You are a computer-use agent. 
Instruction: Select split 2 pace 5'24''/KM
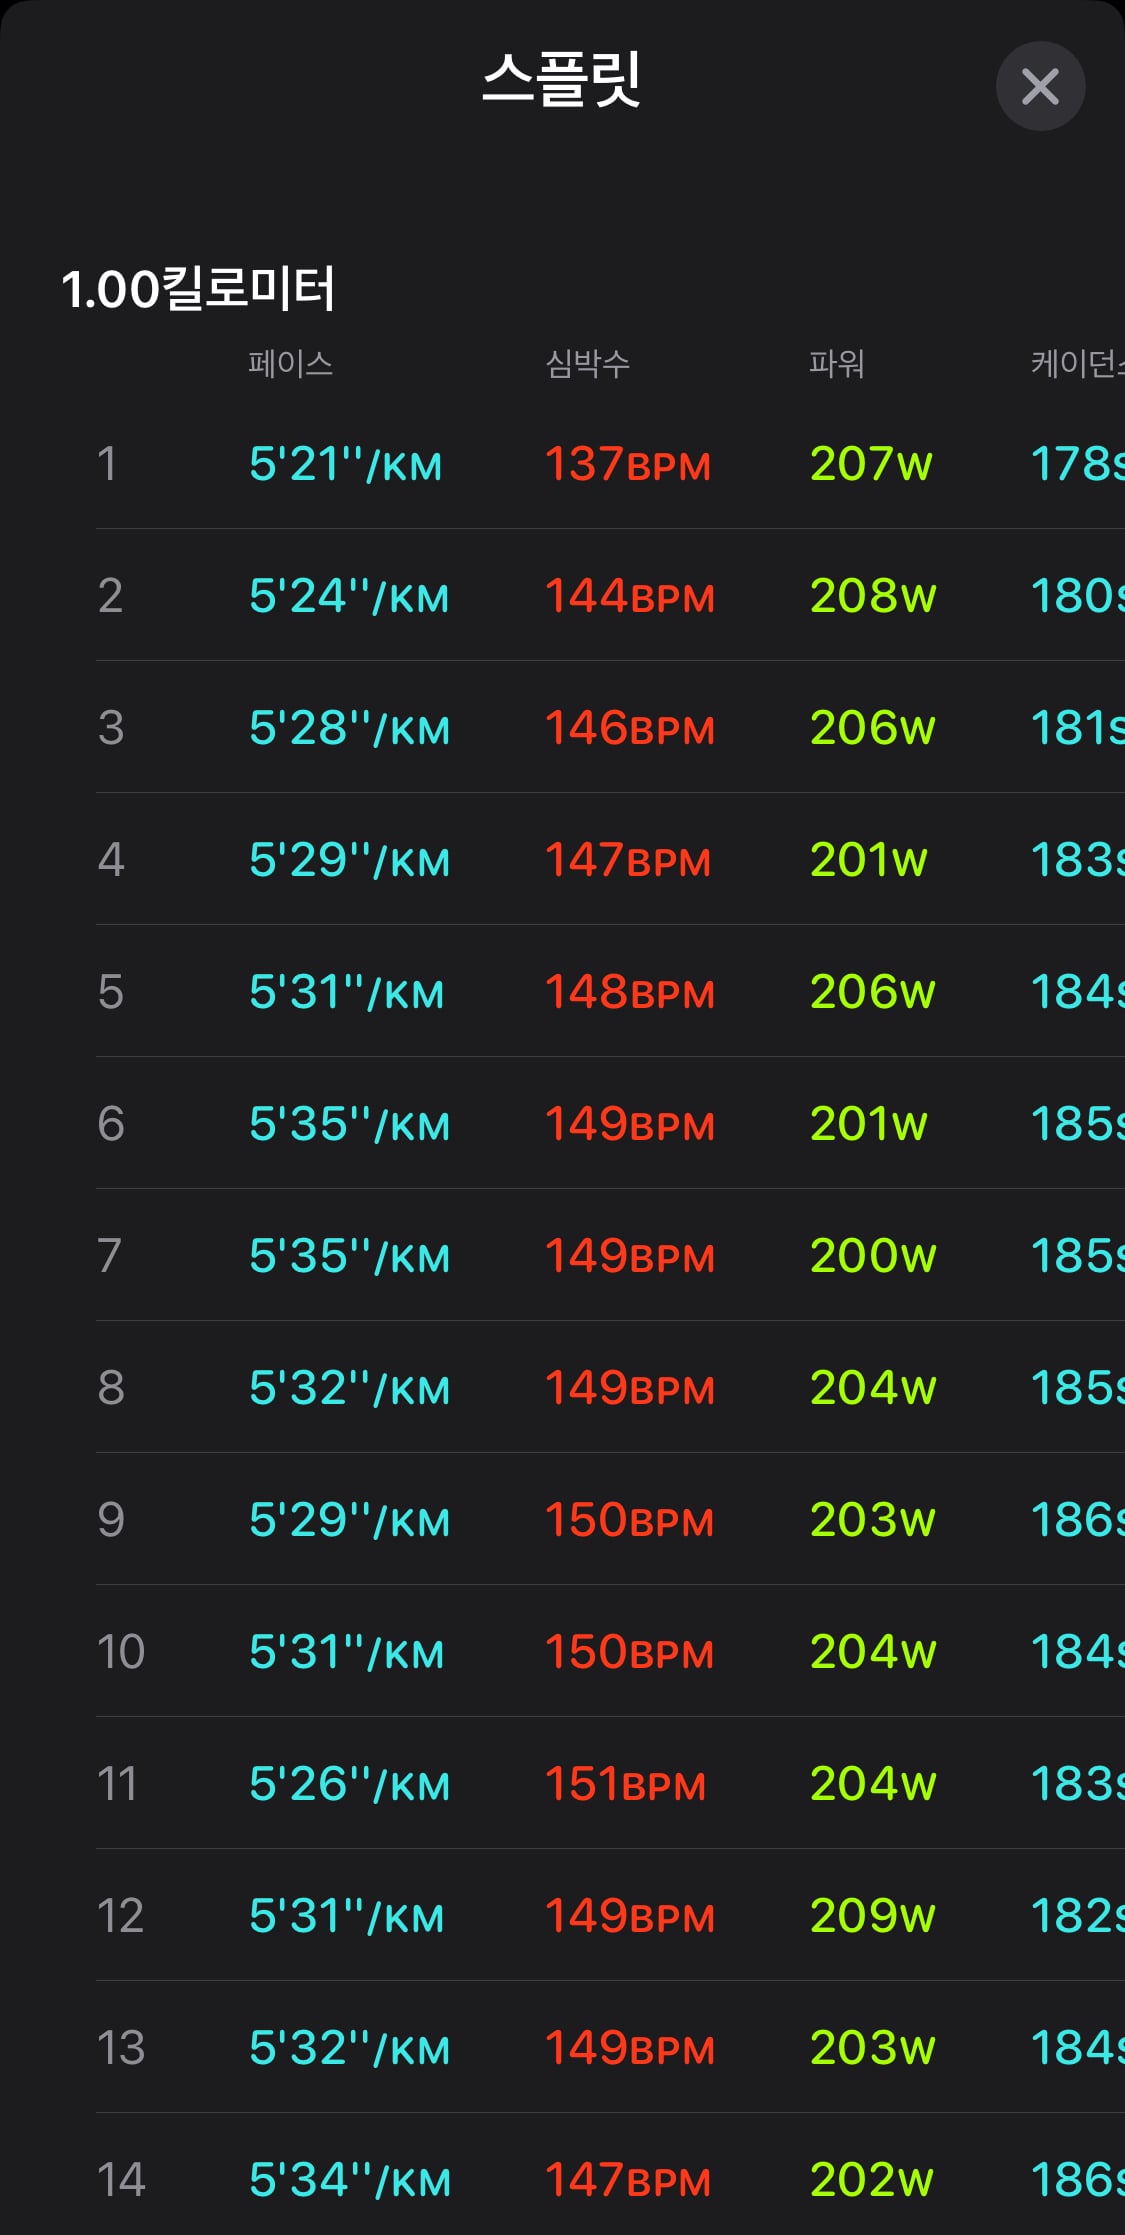coord(349,596)
